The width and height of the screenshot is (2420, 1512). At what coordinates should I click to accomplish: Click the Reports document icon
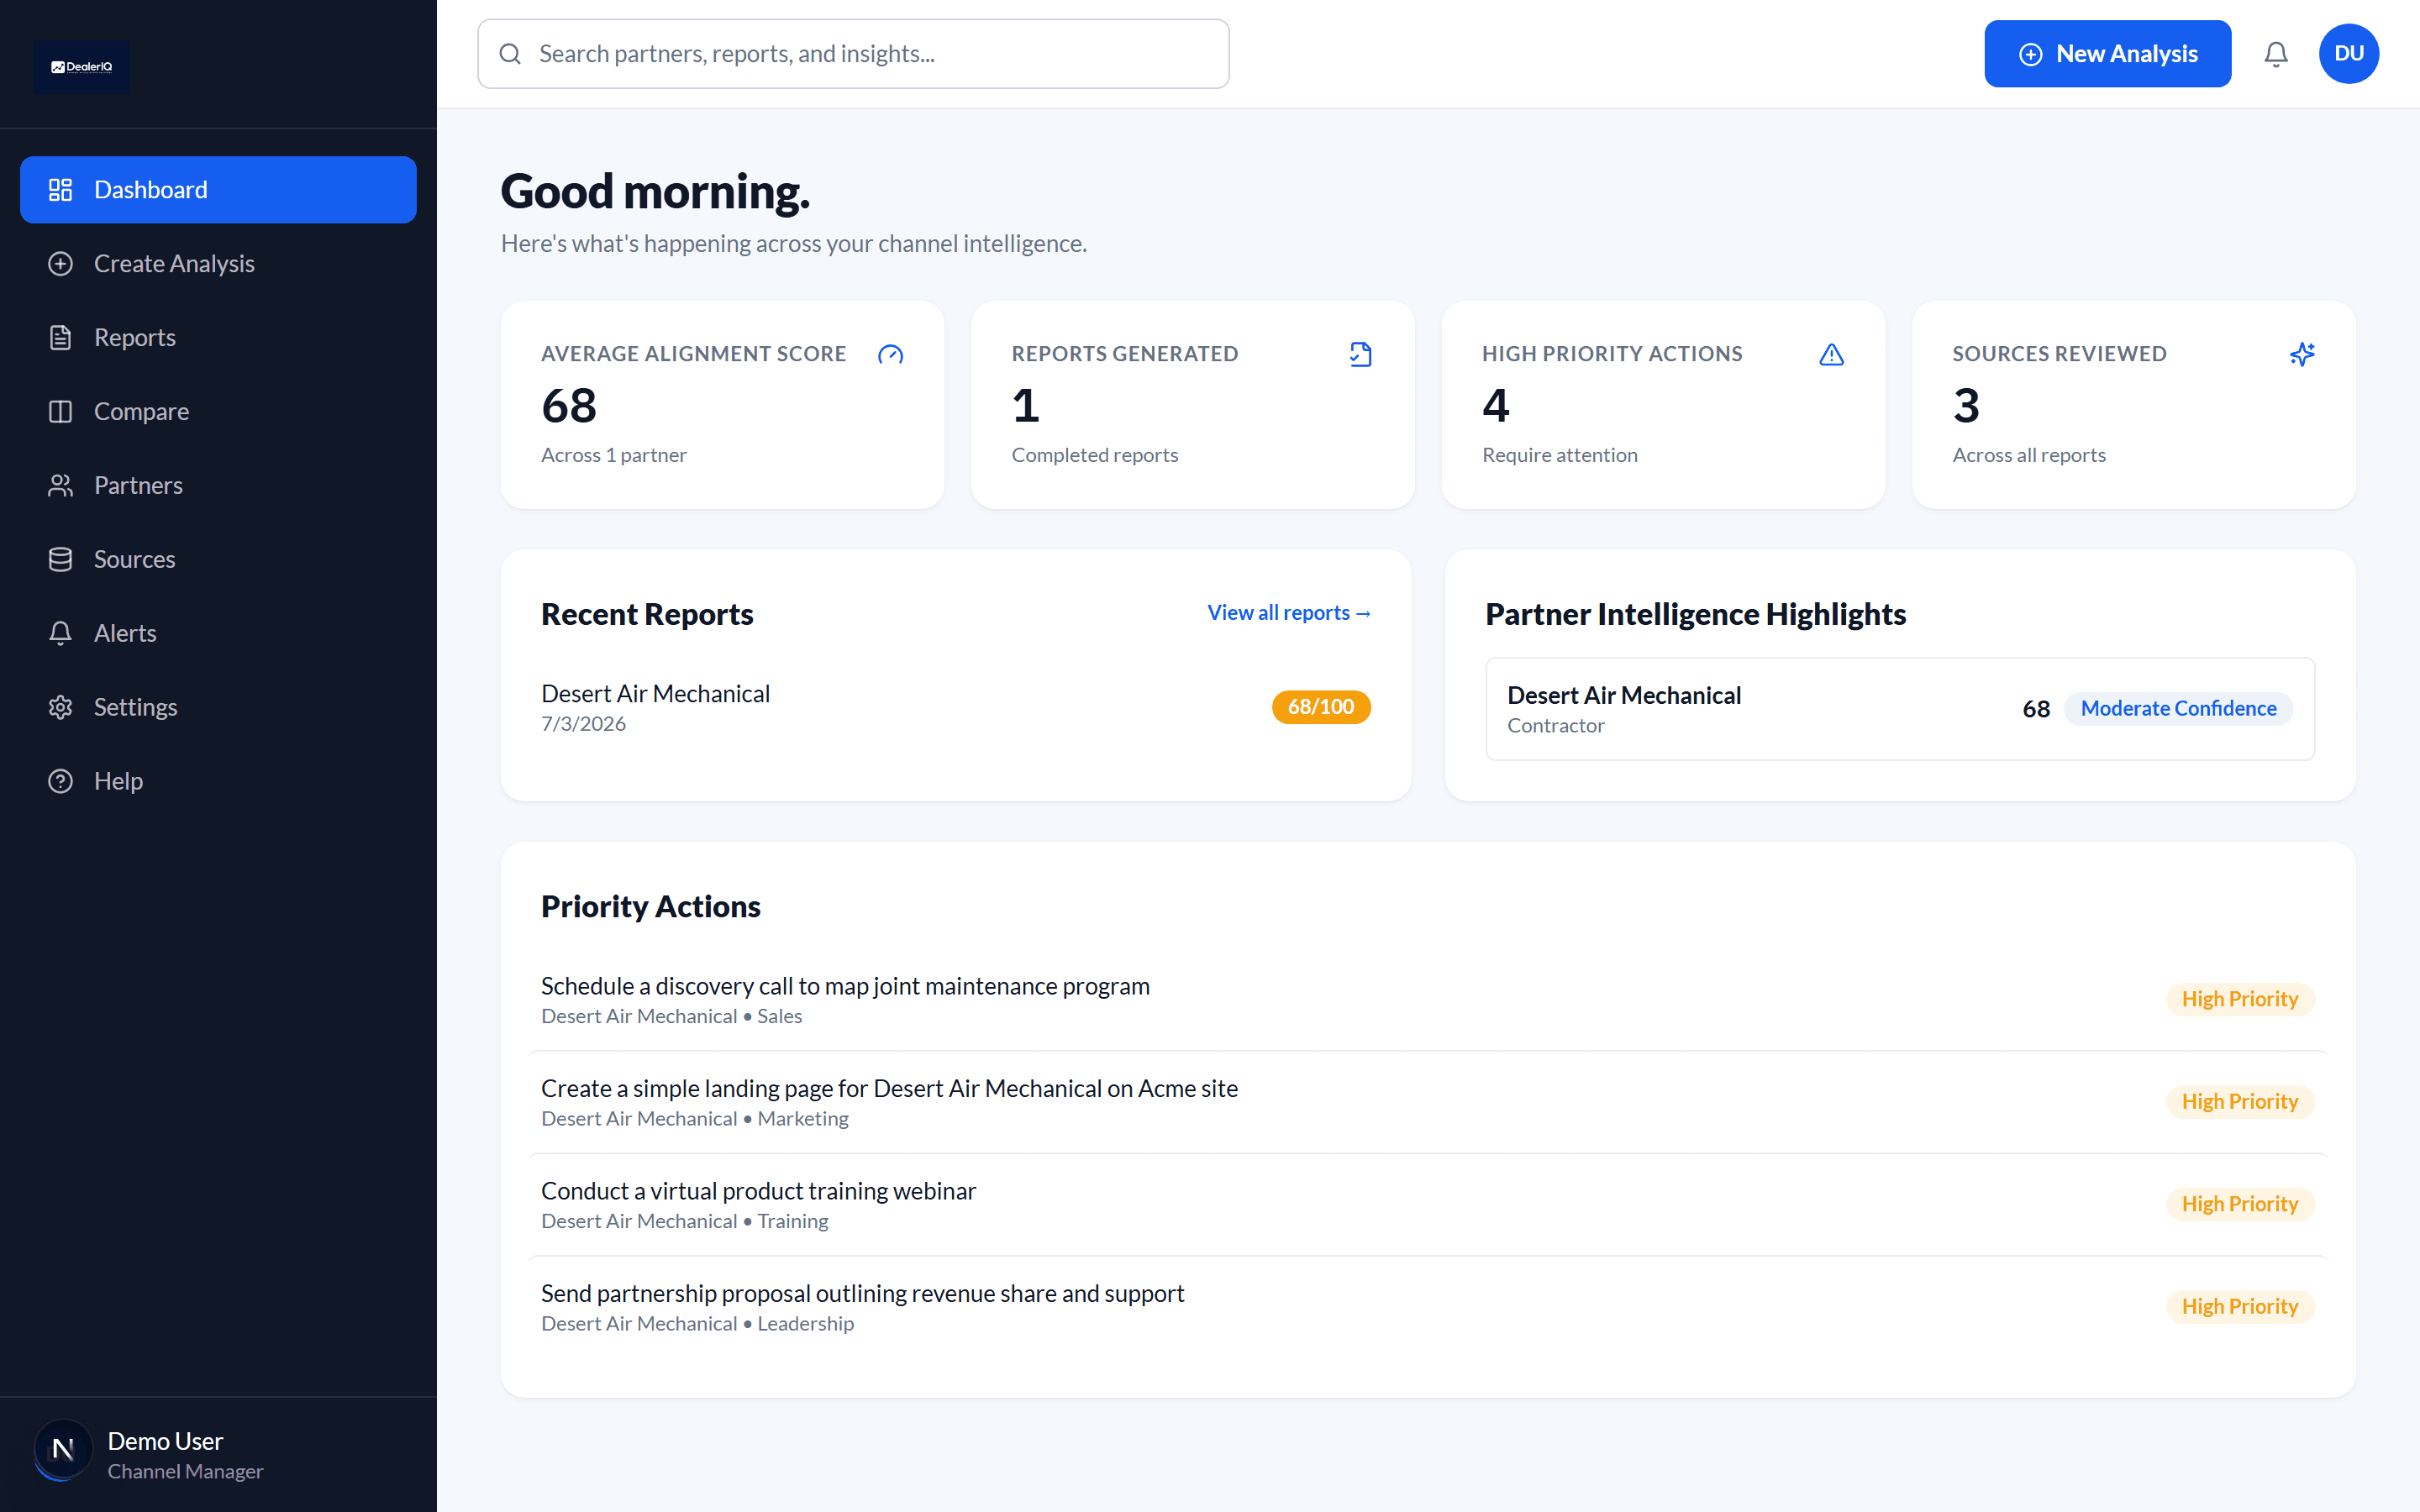pyautogui.click(x=61, y=338)
